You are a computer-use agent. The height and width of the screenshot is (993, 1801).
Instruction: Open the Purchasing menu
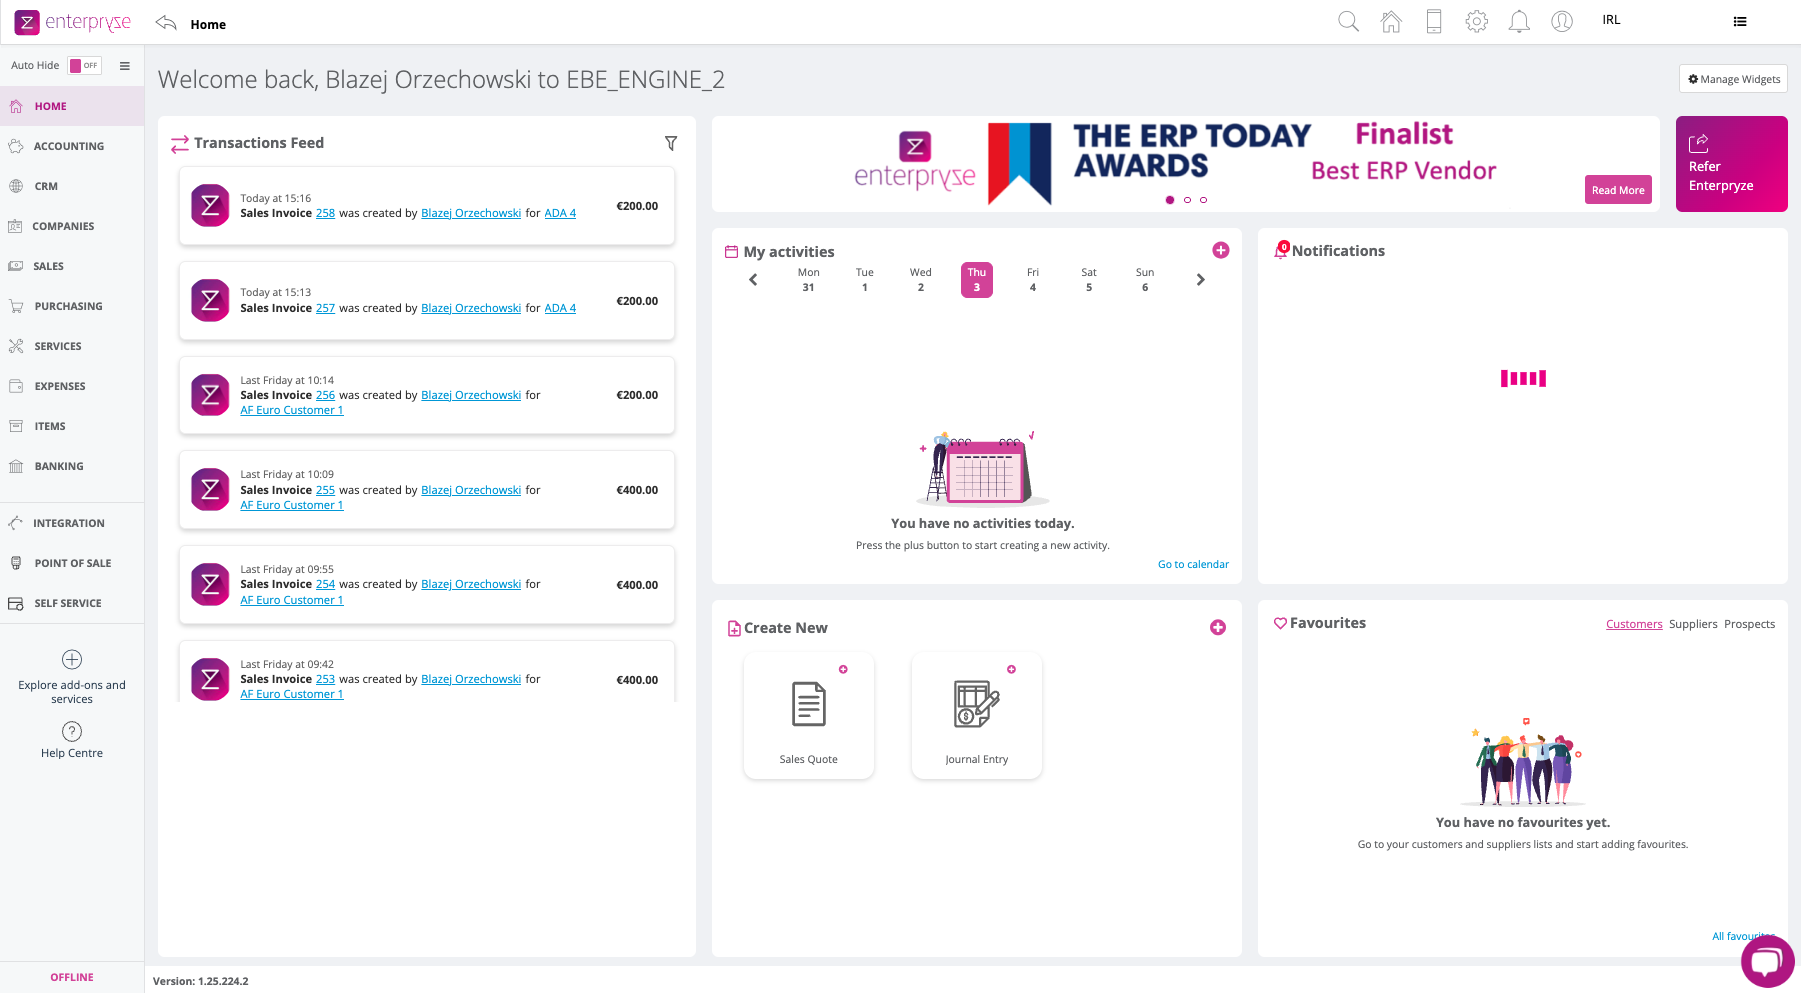tap(72, 306)
